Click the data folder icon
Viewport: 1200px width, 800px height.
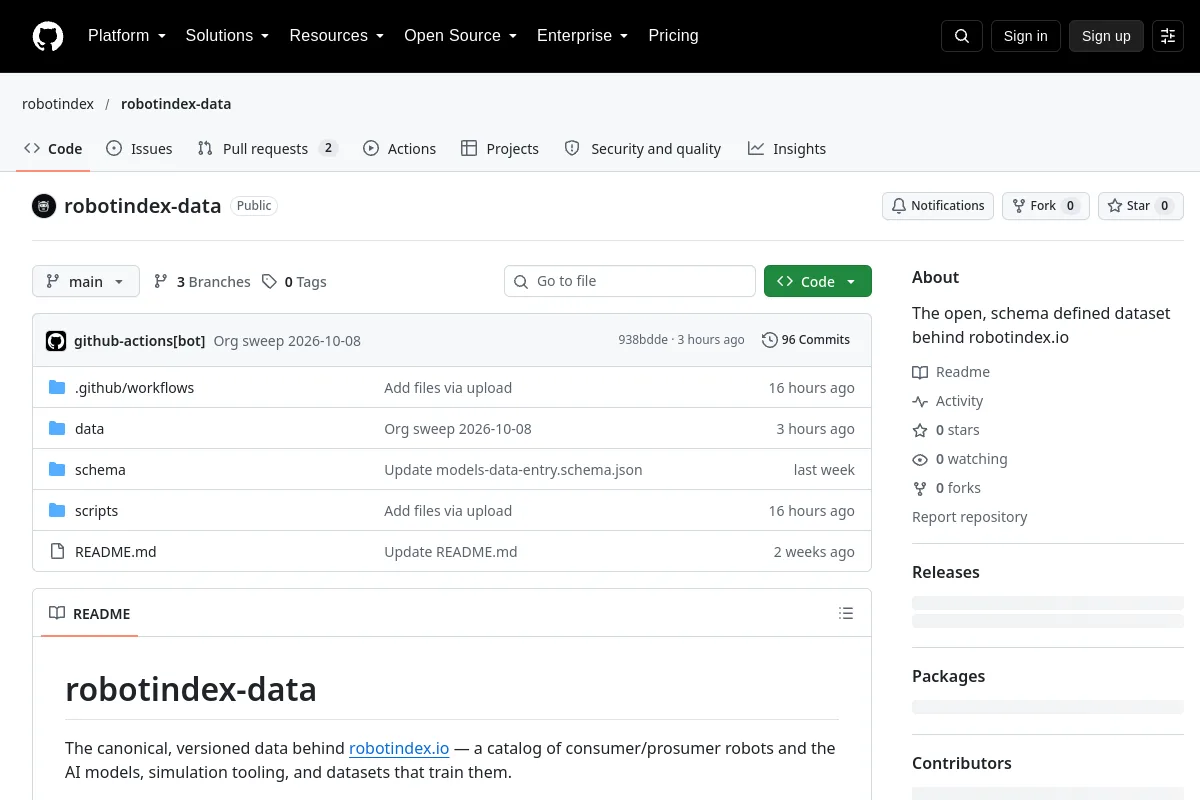click(x=57, y=429)
